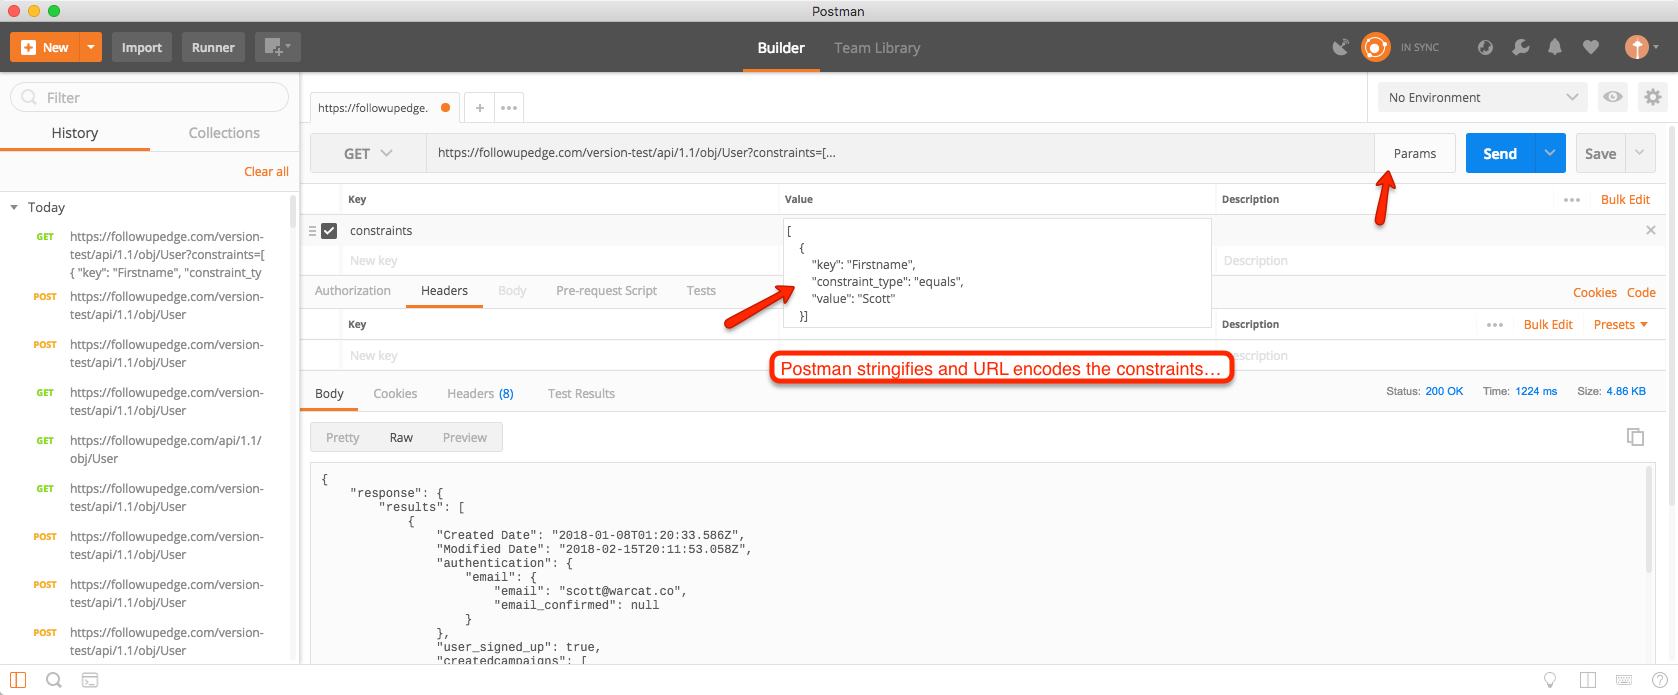
Task: Select the response Cookies tab
Action: [395, 393]
